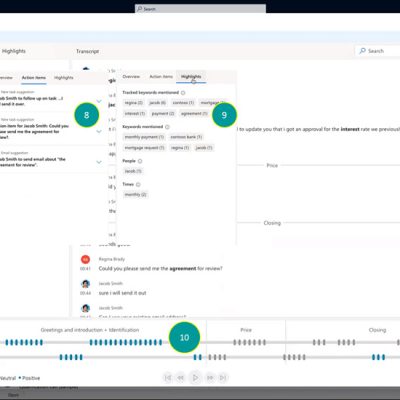Select the jacob (6) tracked keyword chip
Image resolution: width=400 pixels, height=400 pixels.
click(157, 103)
